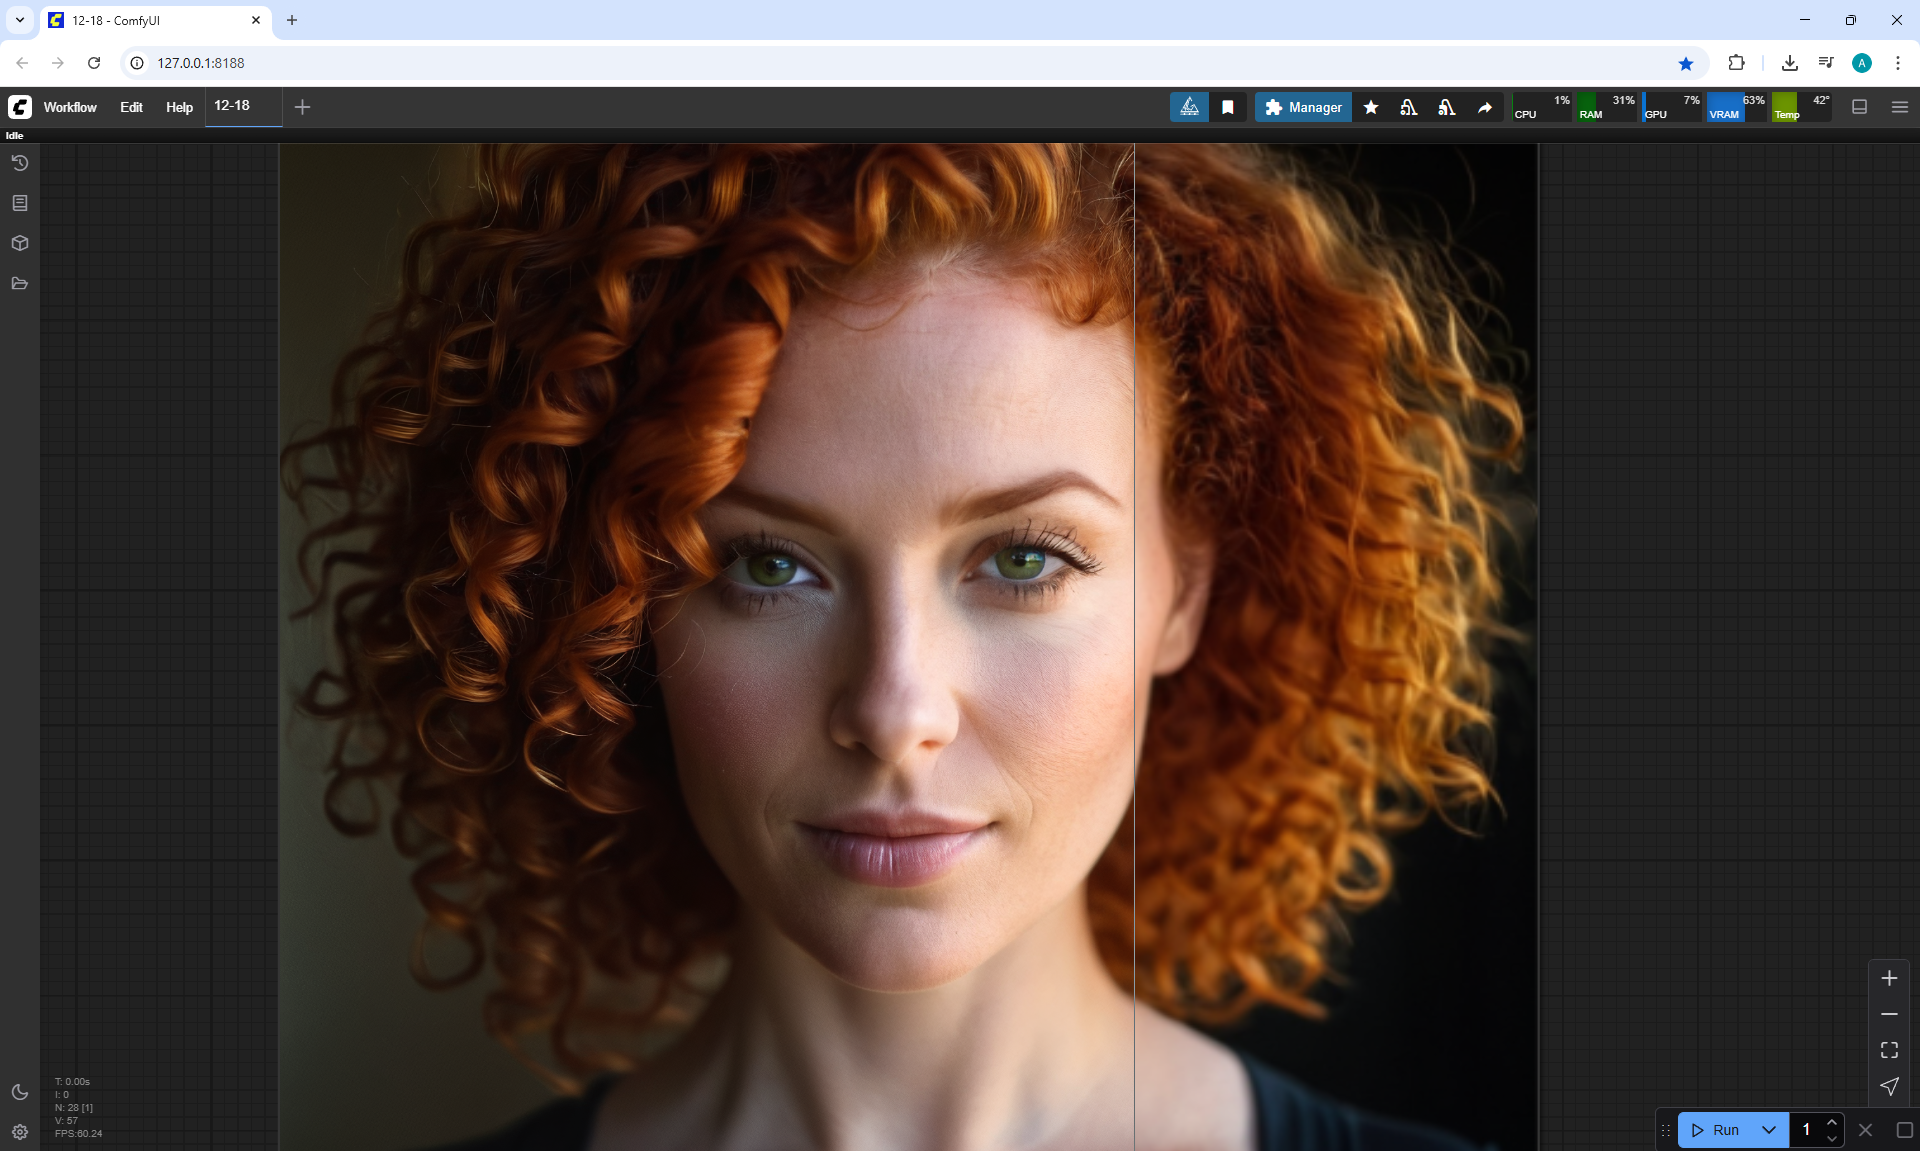Toggle the bottom panel visibility icon

1859,107
